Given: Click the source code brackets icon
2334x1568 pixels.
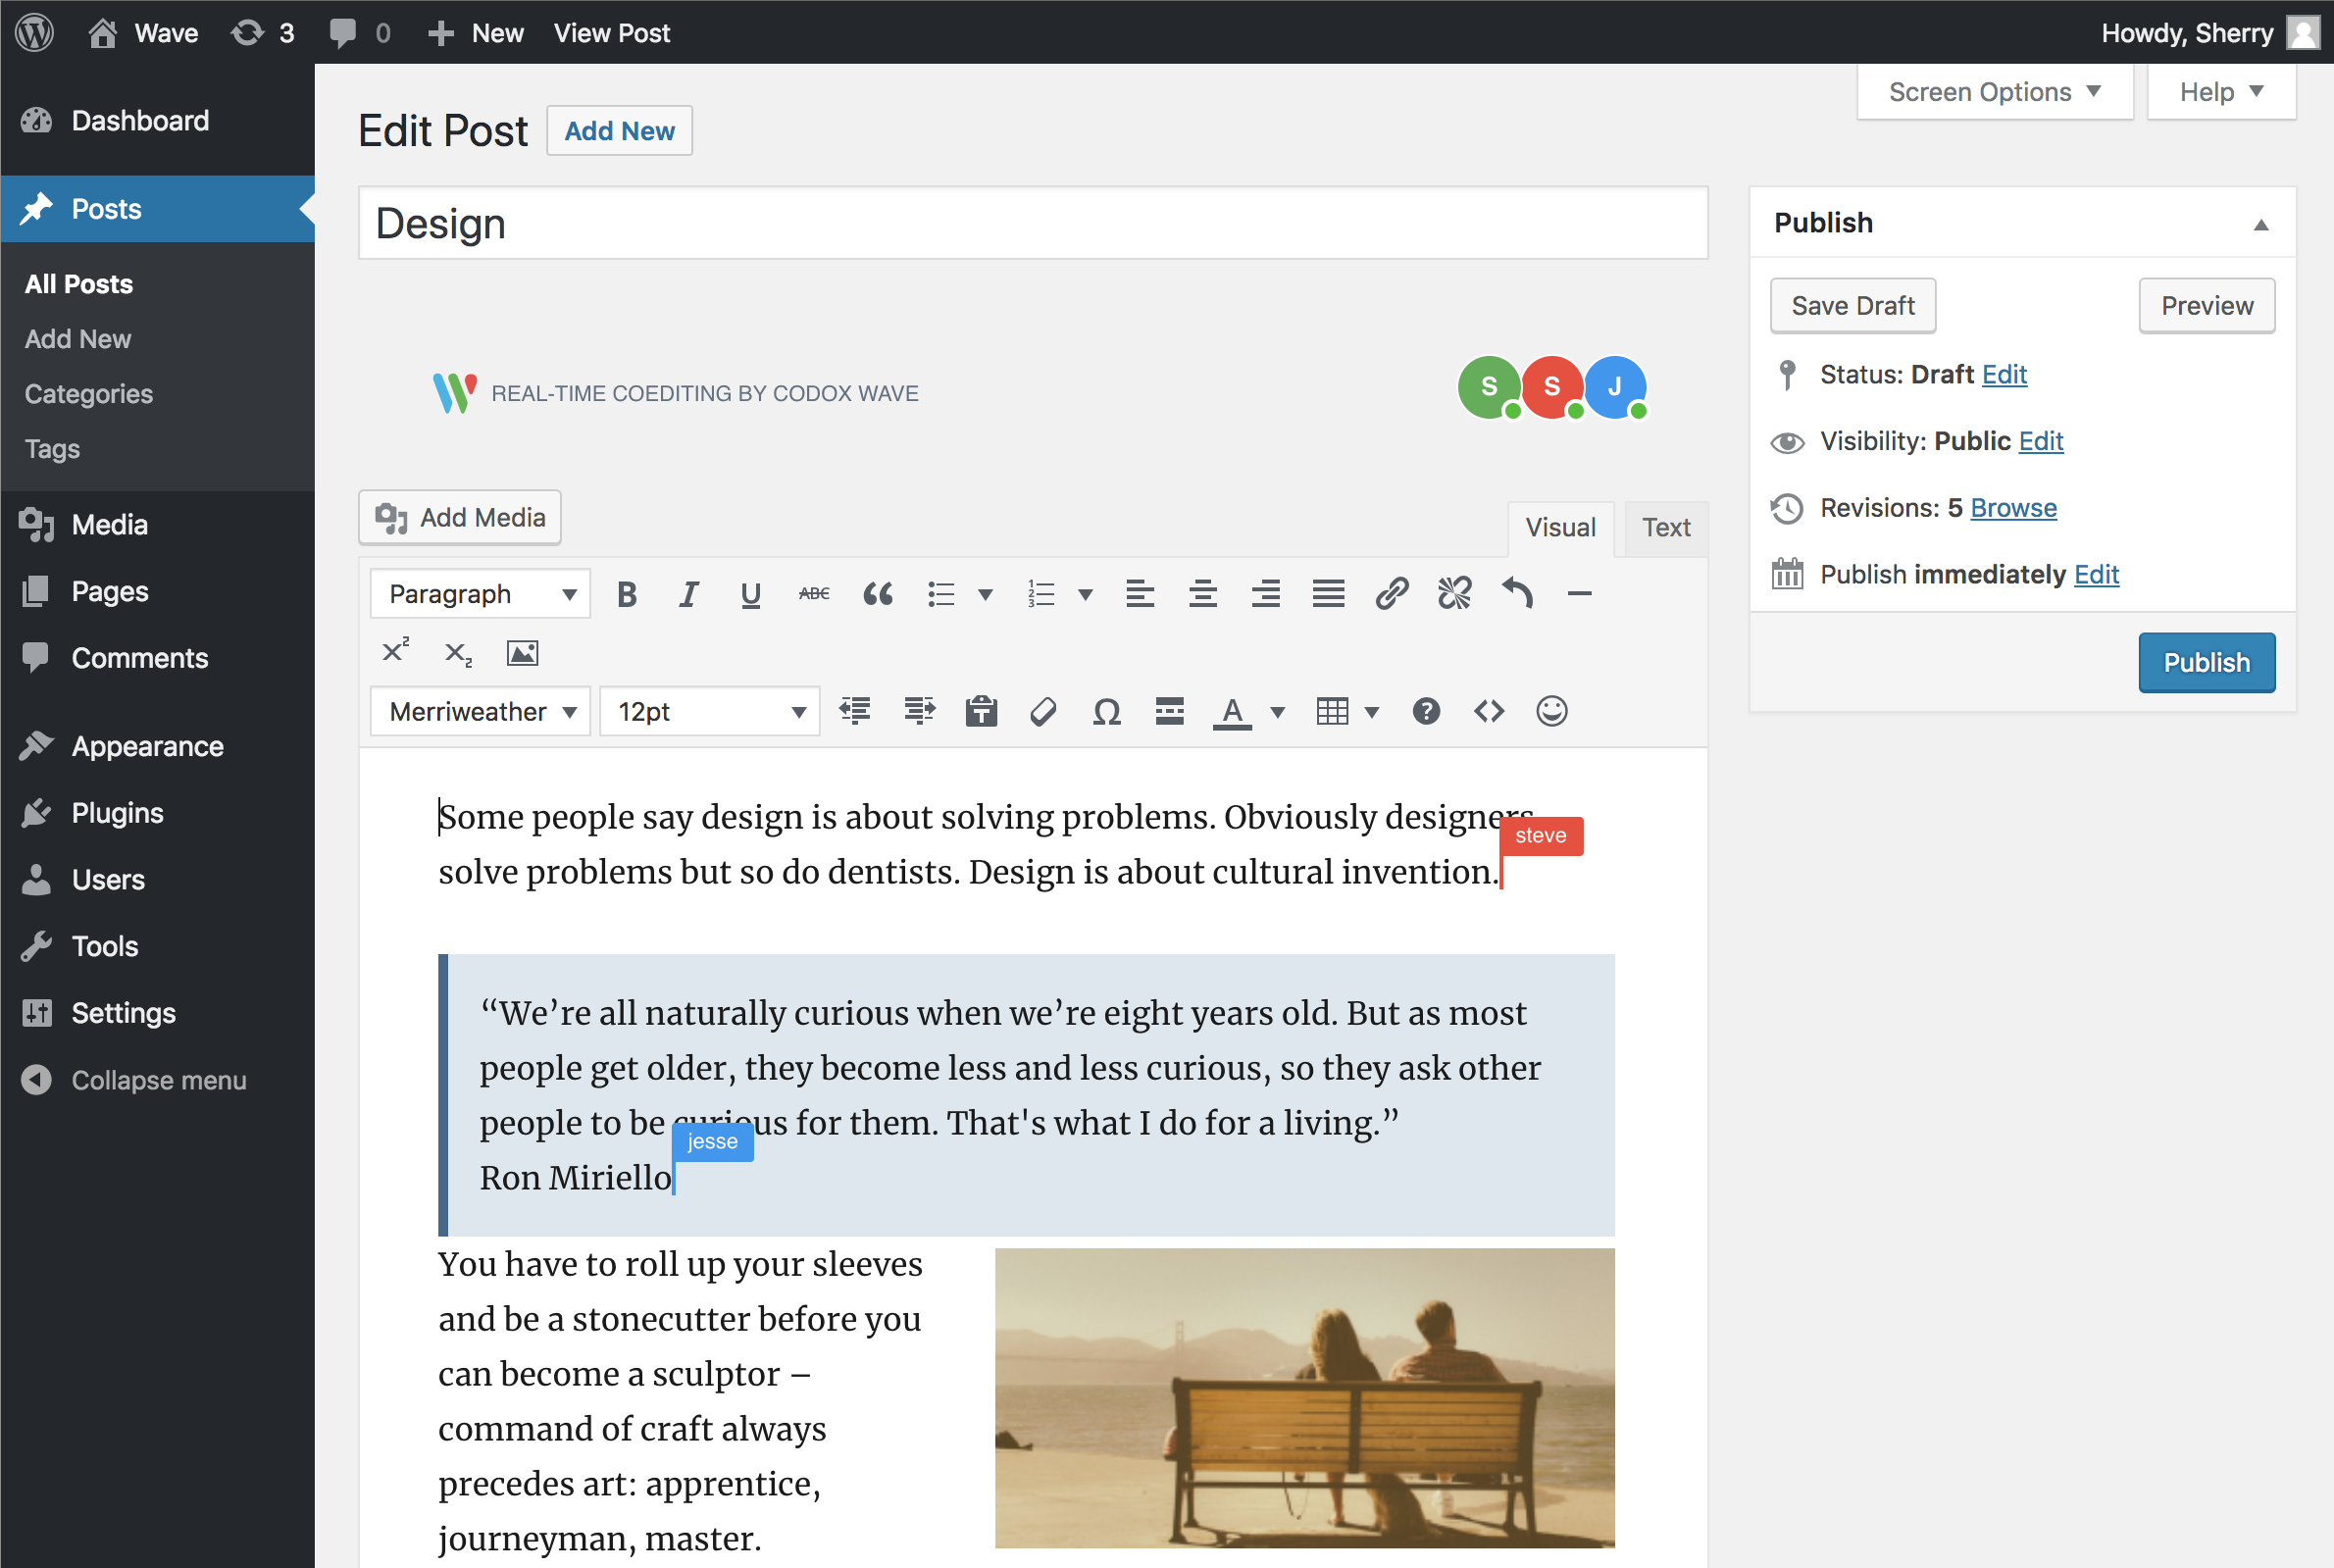Looking at the screenshot, I should [x=1488, y=711].
